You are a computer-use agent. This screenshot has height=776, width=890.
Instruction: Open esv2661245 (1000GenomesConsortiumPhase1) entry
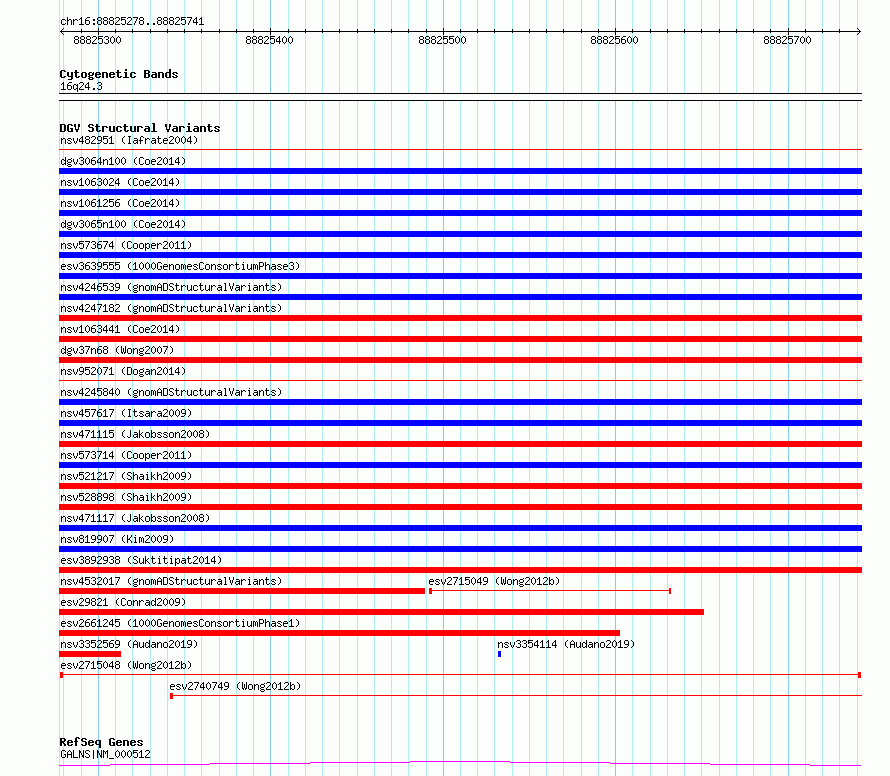(180, 623)
